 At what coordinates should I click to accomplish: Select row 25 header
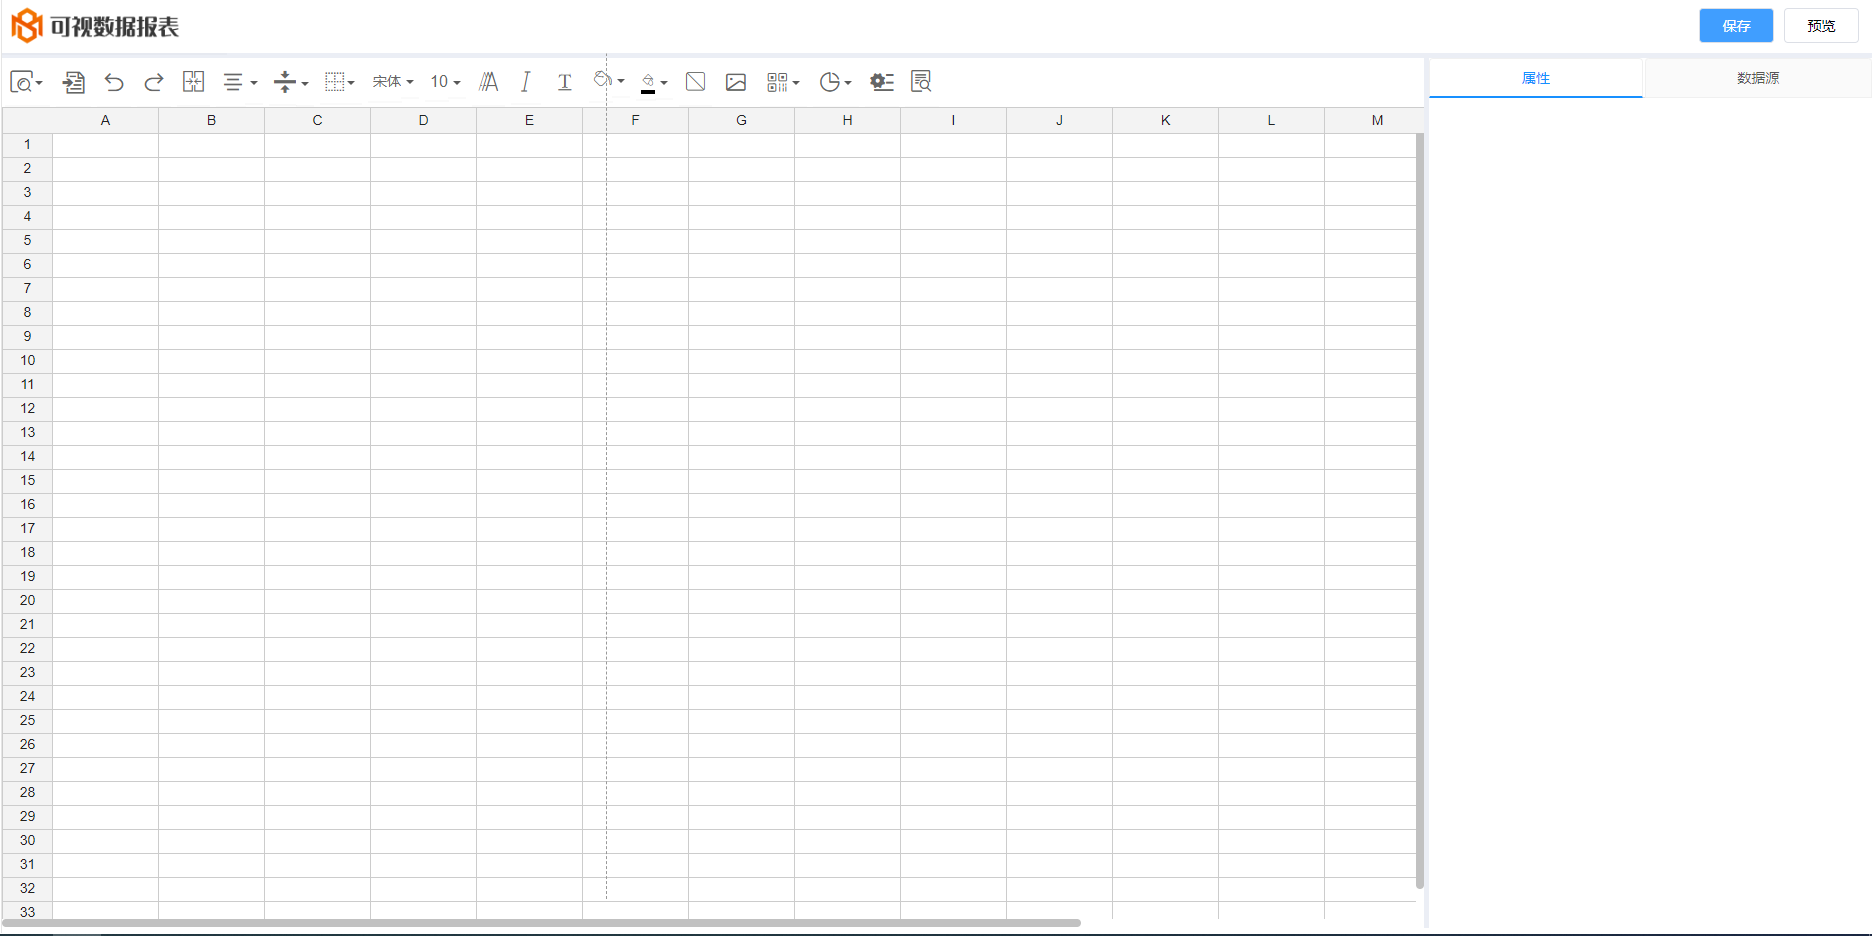27,721
